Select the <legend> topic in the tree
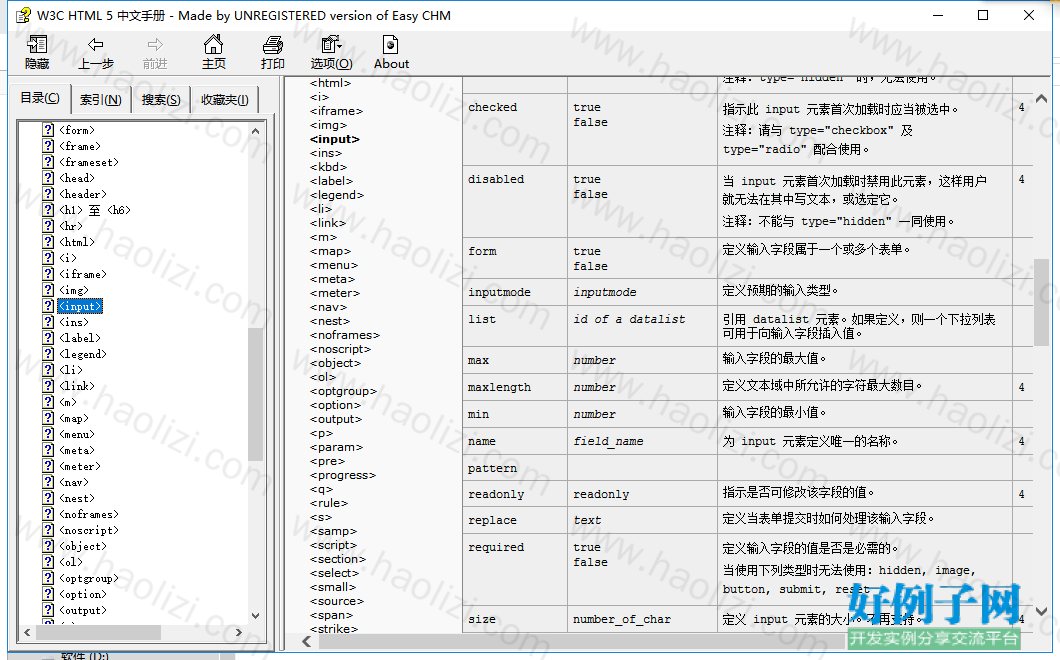 pyautogui.click(x=82, y=354)
